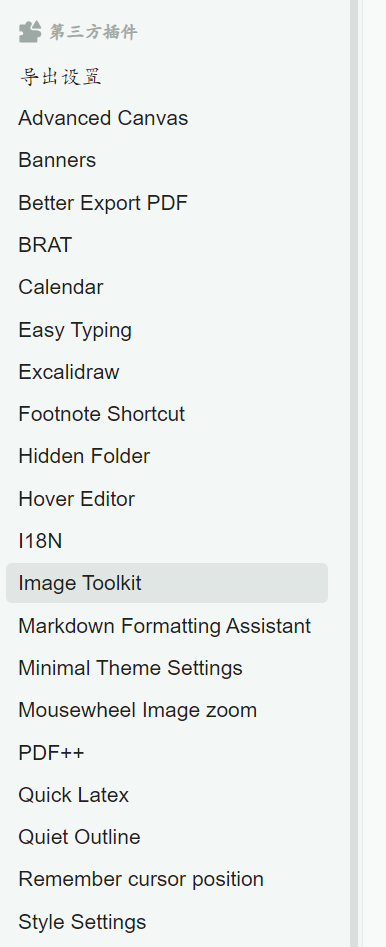Image resolution: width=386 pixels, height=947 pixels.
Task: Open Better Export PDF settings
Action: point(167,202)
